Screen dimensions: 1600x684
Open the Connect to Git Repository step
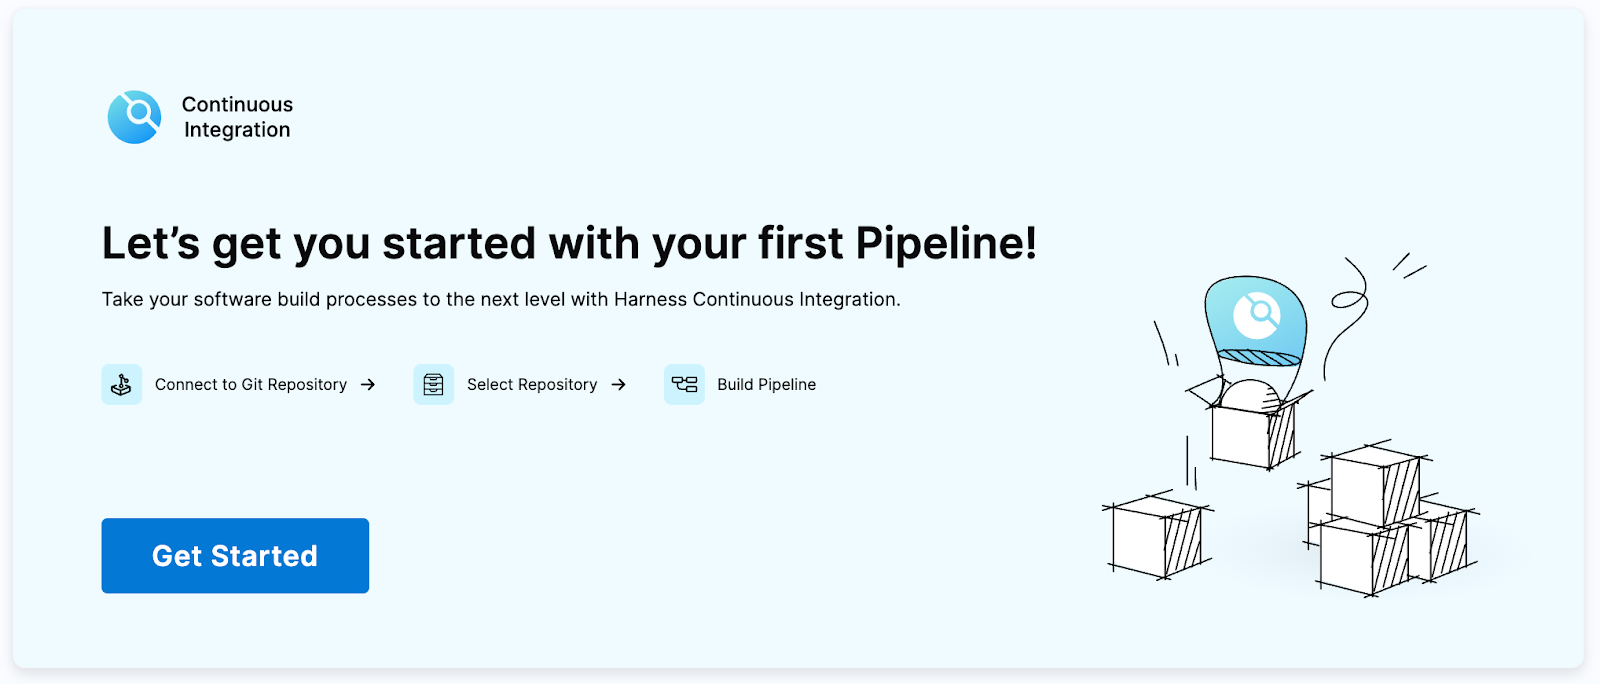point(250,384)
